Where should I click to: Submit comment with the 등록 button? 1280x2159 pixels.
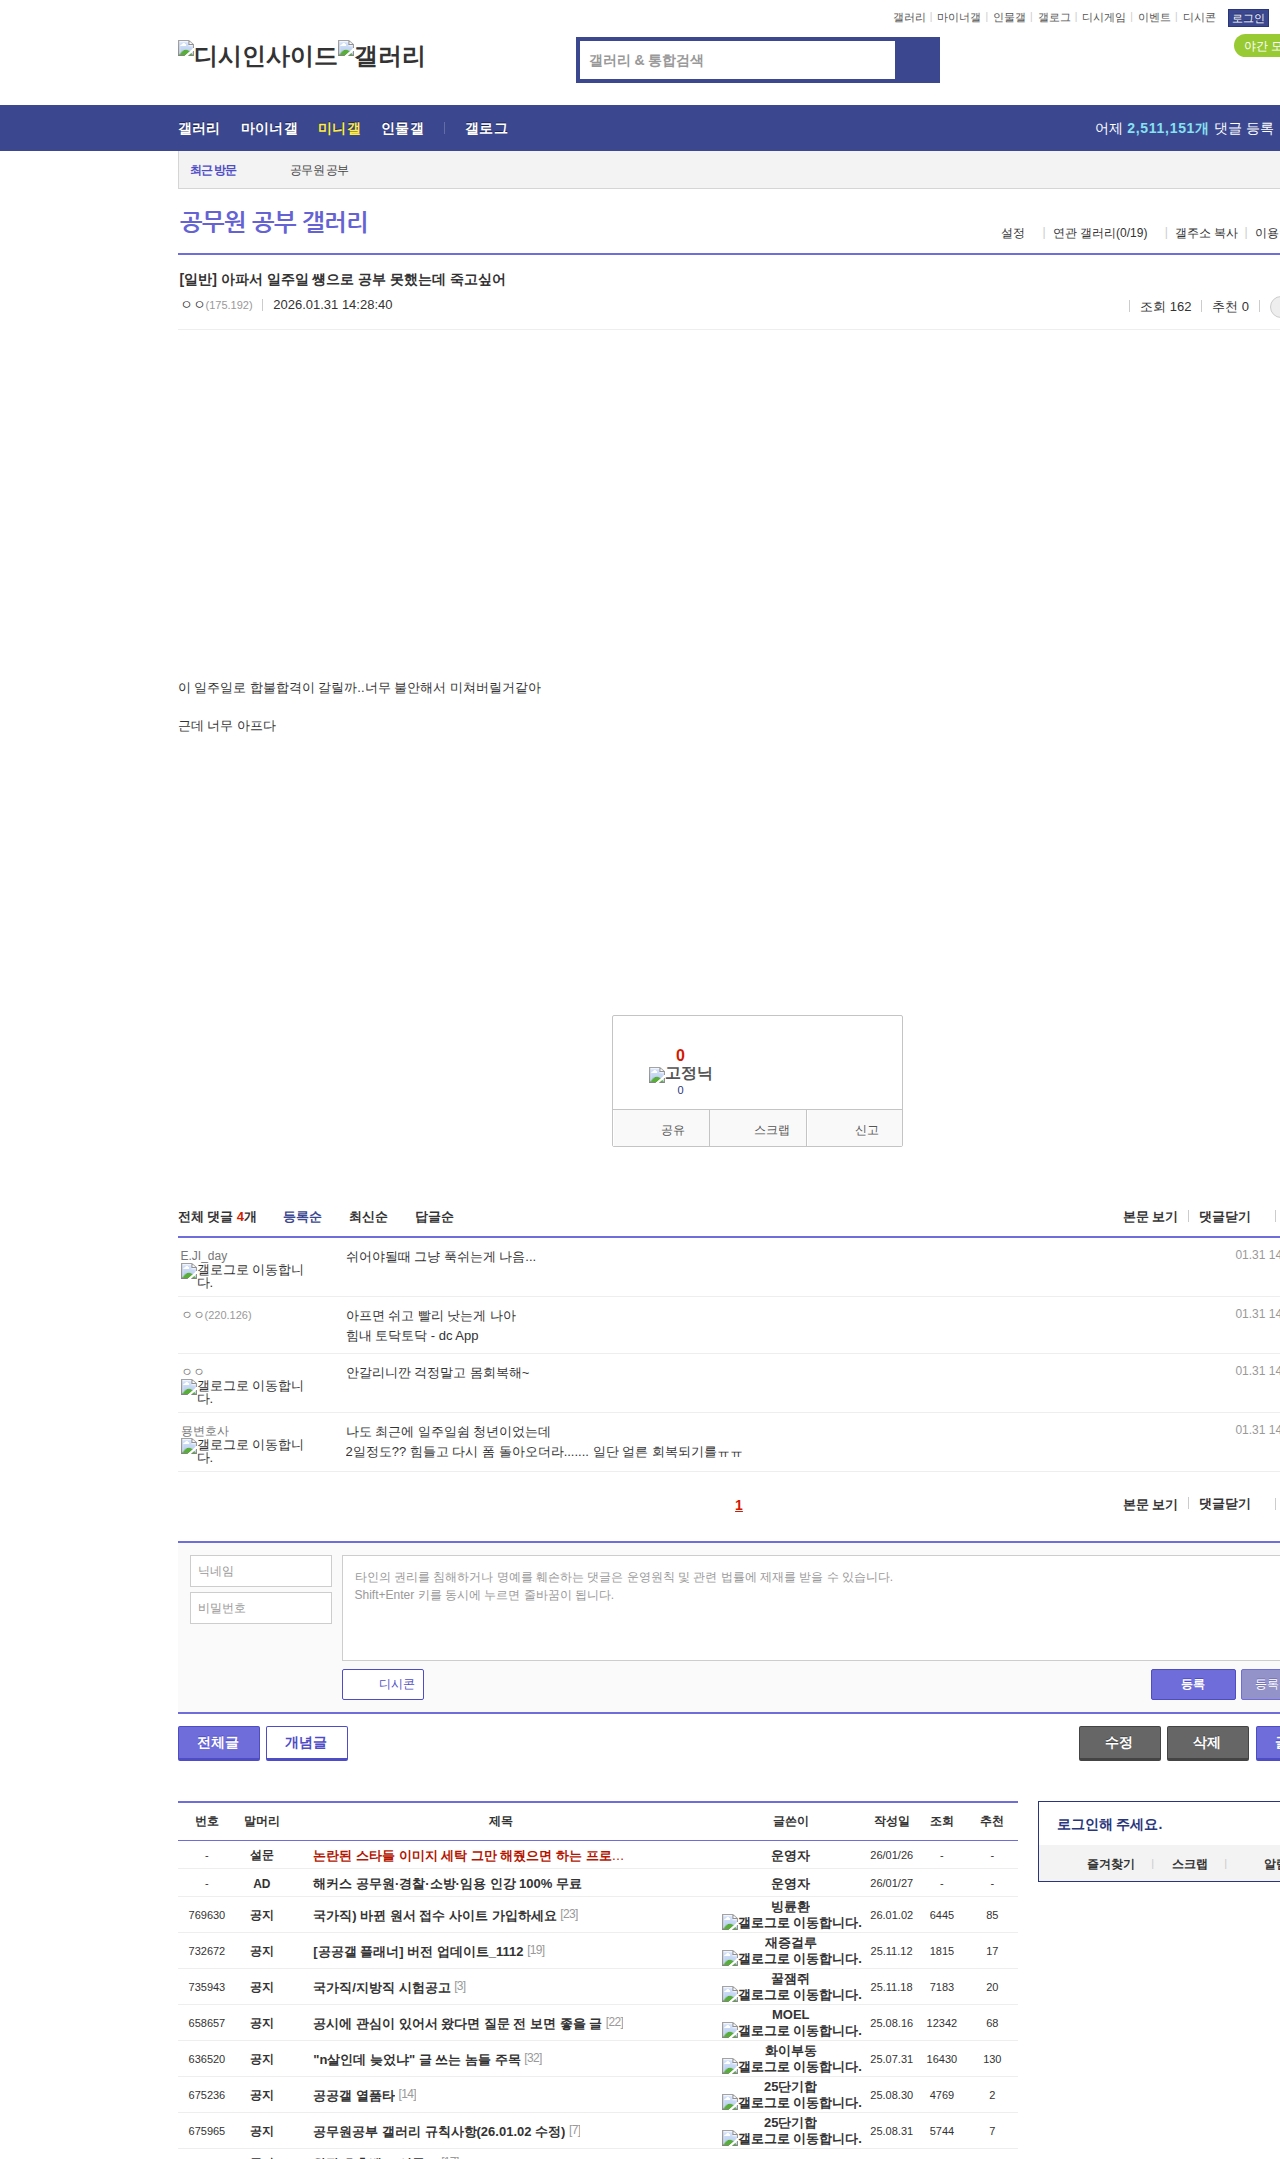1192,1684
